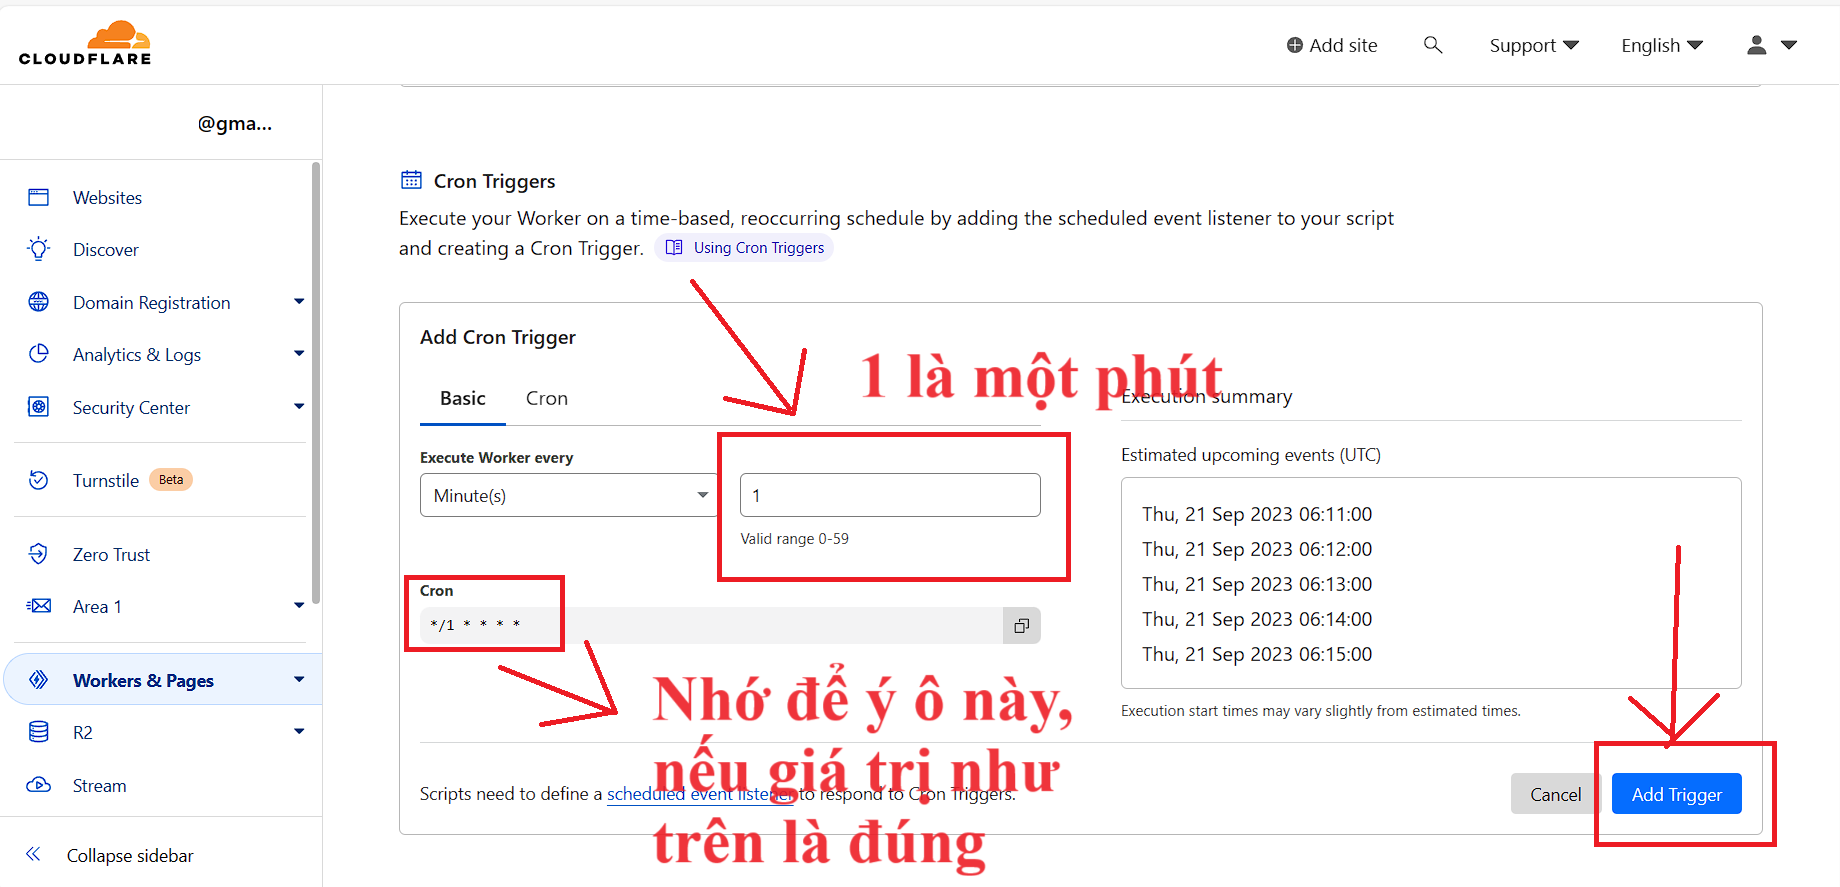Expand the Security Center submenu arrow
The width and height of the screenshot is (1840, 887).
click(x=299, y=406)
